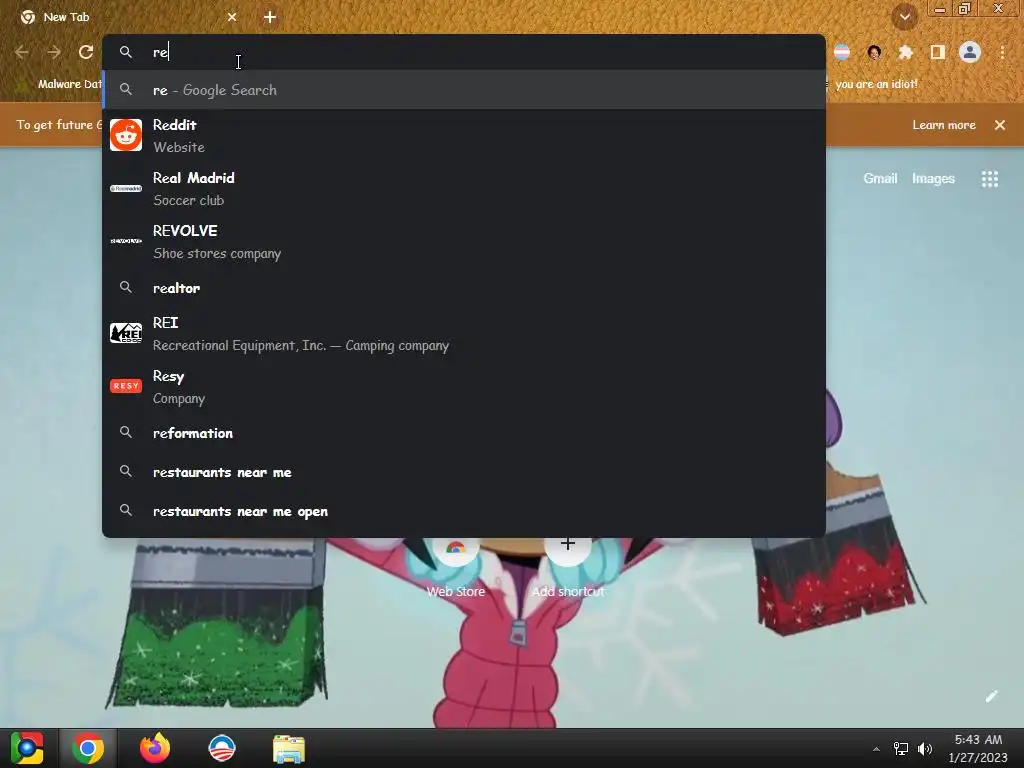Choose the Resy company suggestion
1024x768 pixels.
tap(464, 387)
